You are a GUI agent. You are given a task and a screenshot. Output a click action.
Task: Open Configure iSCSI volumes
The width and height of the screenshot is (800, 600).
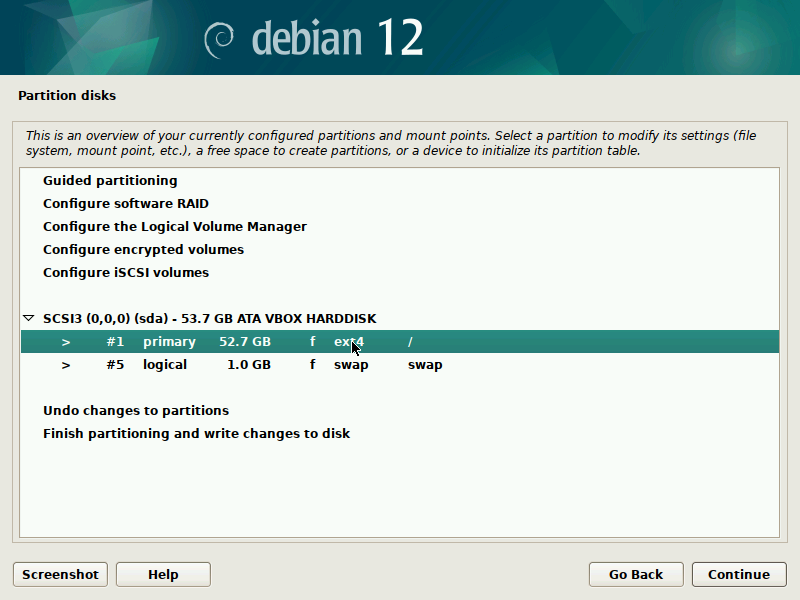(126, 272)
